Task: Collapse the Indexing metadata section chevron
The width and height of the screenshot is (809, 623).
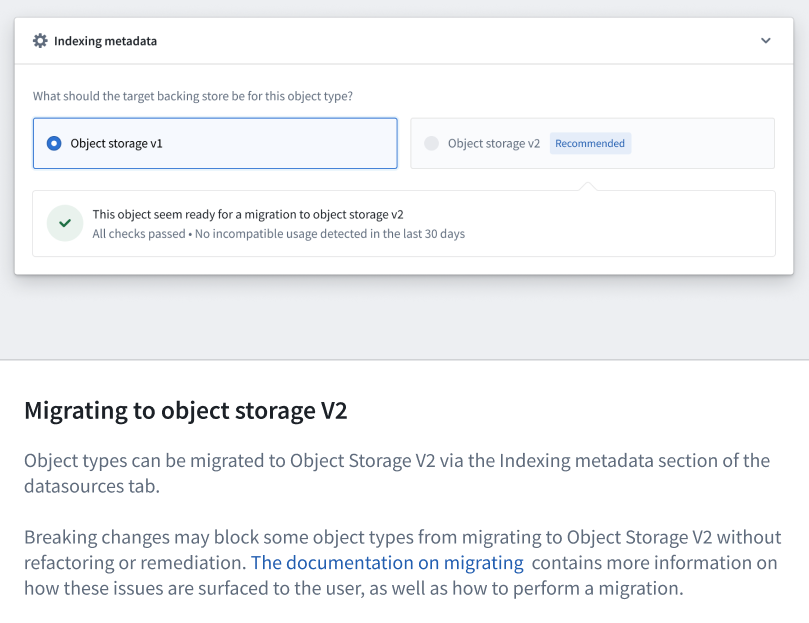Action: [766, 41]
